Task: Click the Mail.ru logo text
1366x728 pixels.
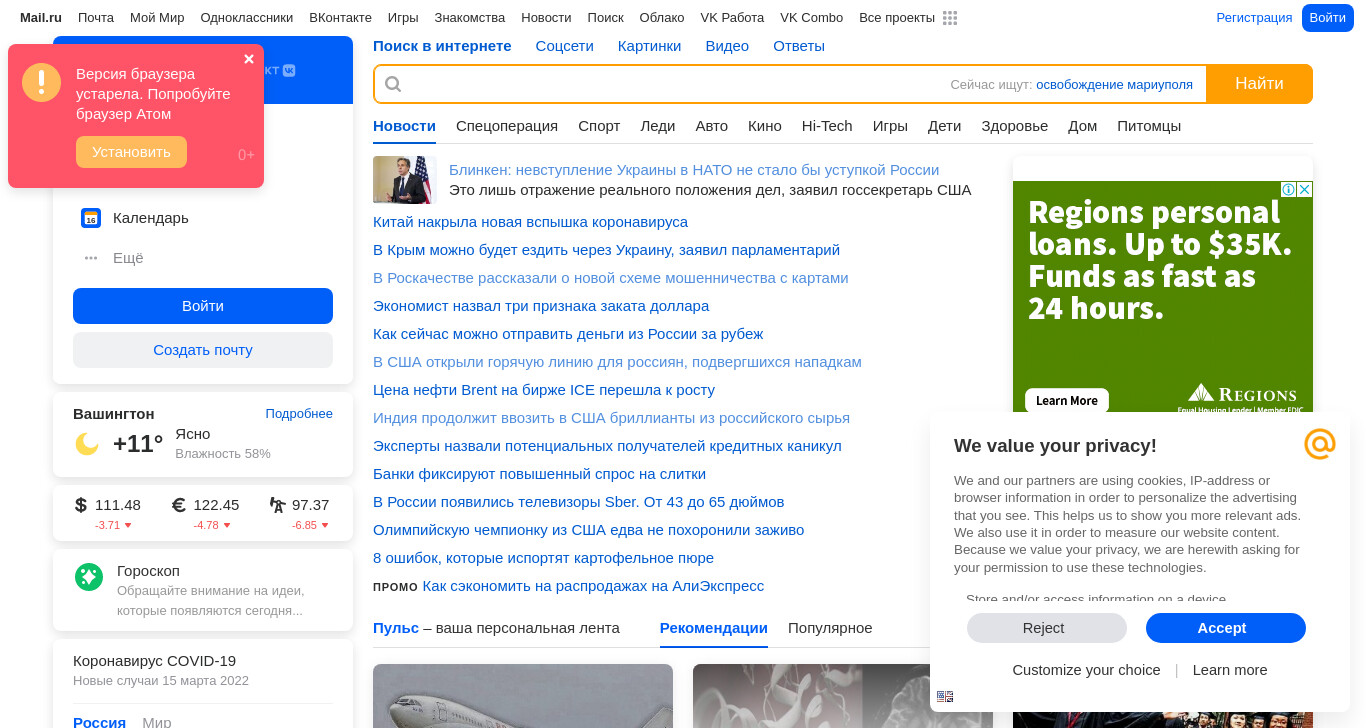Action: click(x=41, y=18)
